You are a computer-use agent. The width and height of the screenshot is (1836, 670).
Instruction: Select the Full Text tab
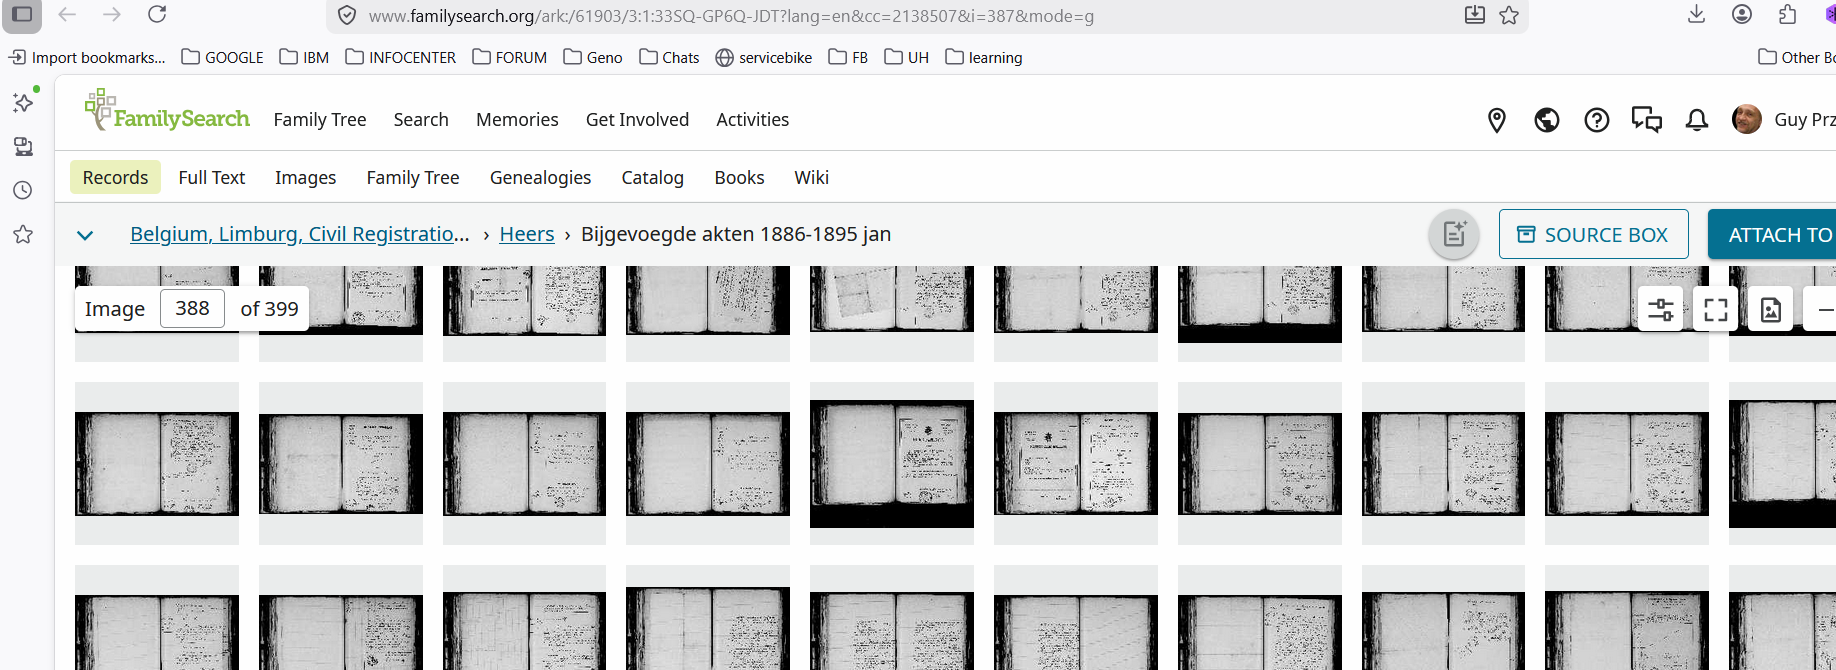[x=212, y=177]
